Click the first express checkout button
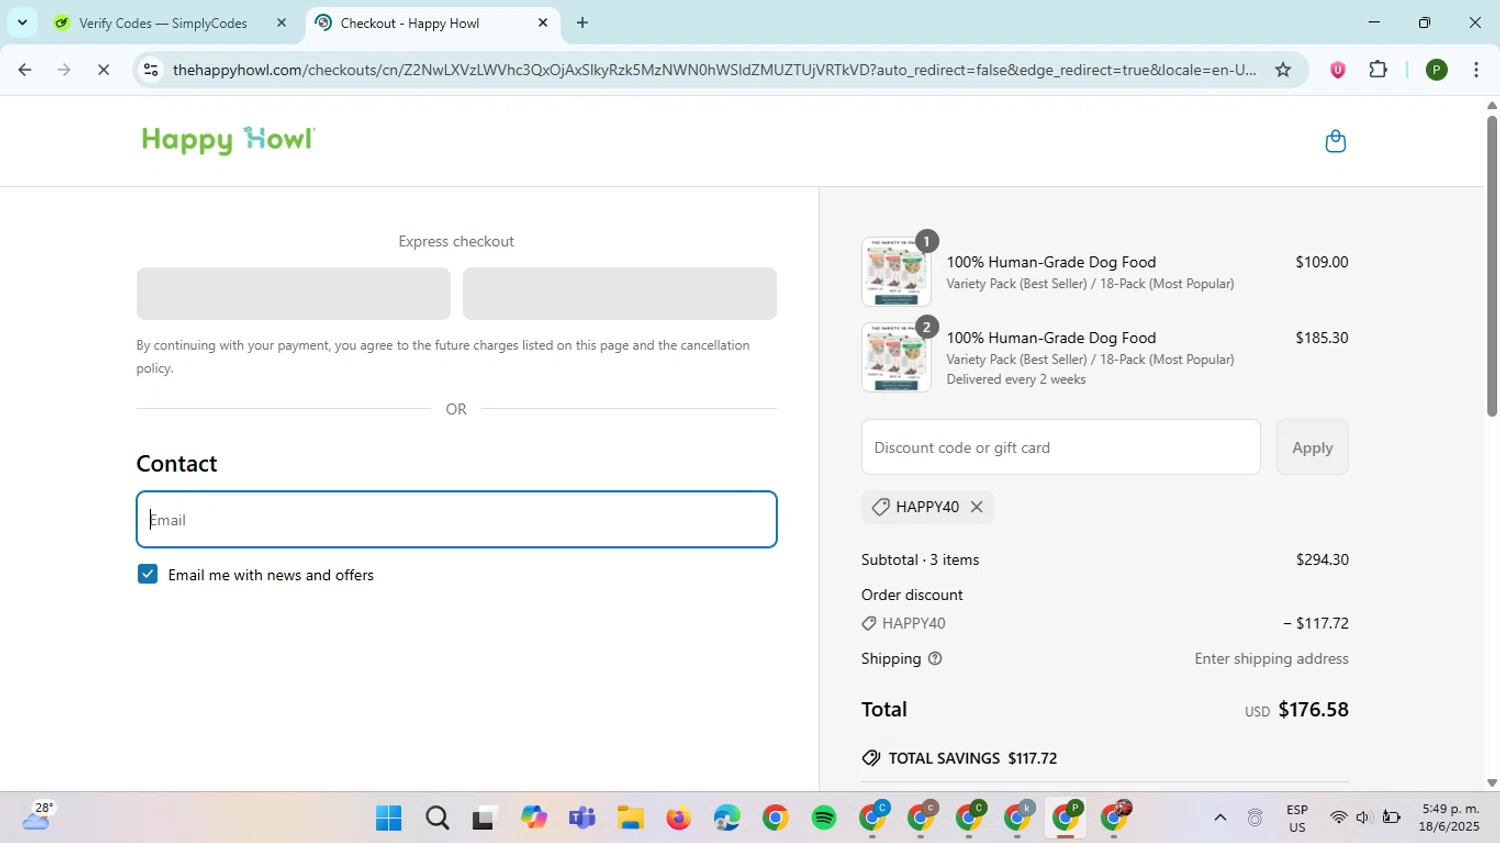This screenshot has height=843, width=1500. click(x=293, y=293)
